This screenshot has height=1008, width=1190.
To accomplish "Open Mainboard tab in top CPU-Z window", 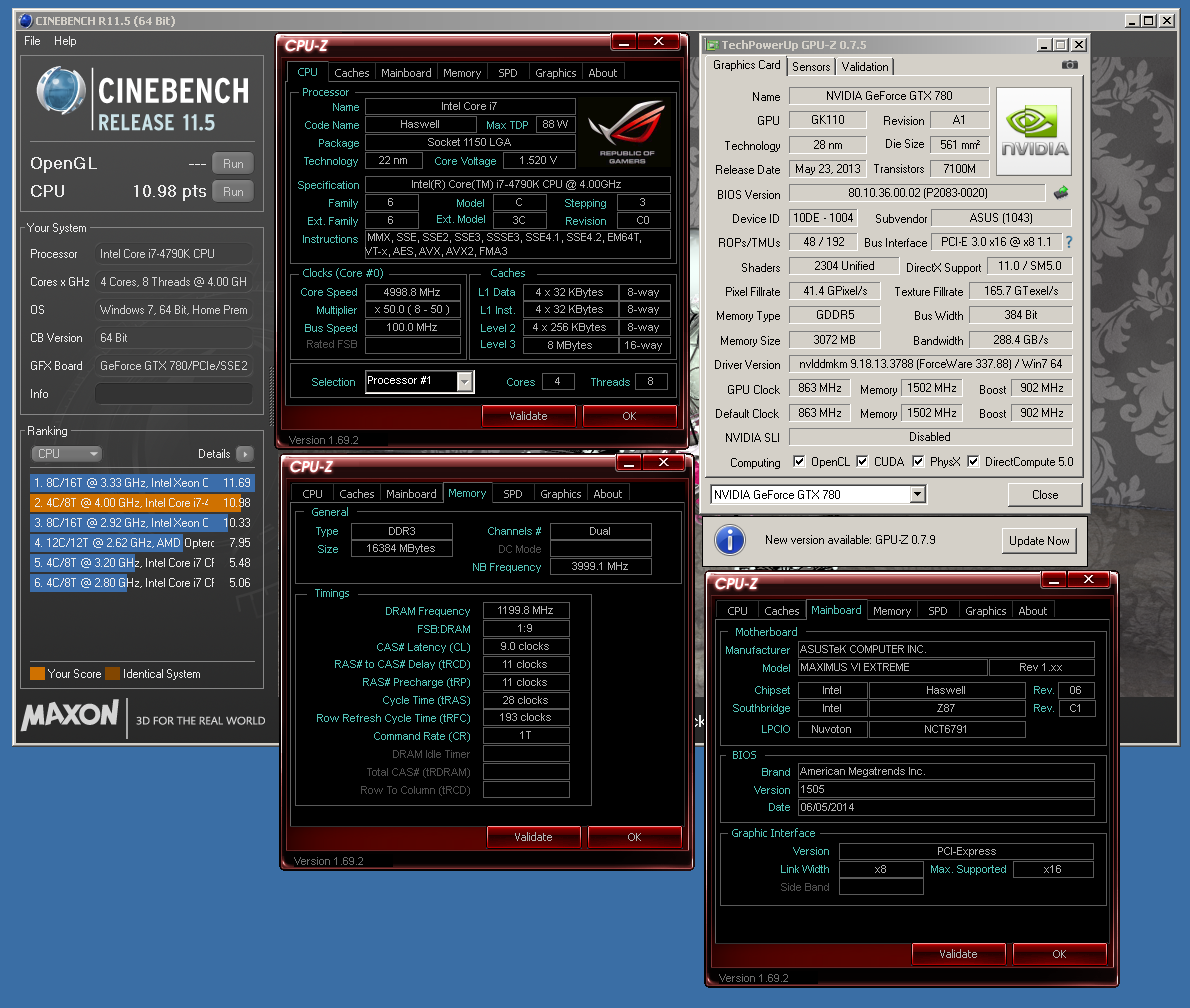I will [406, 73].
